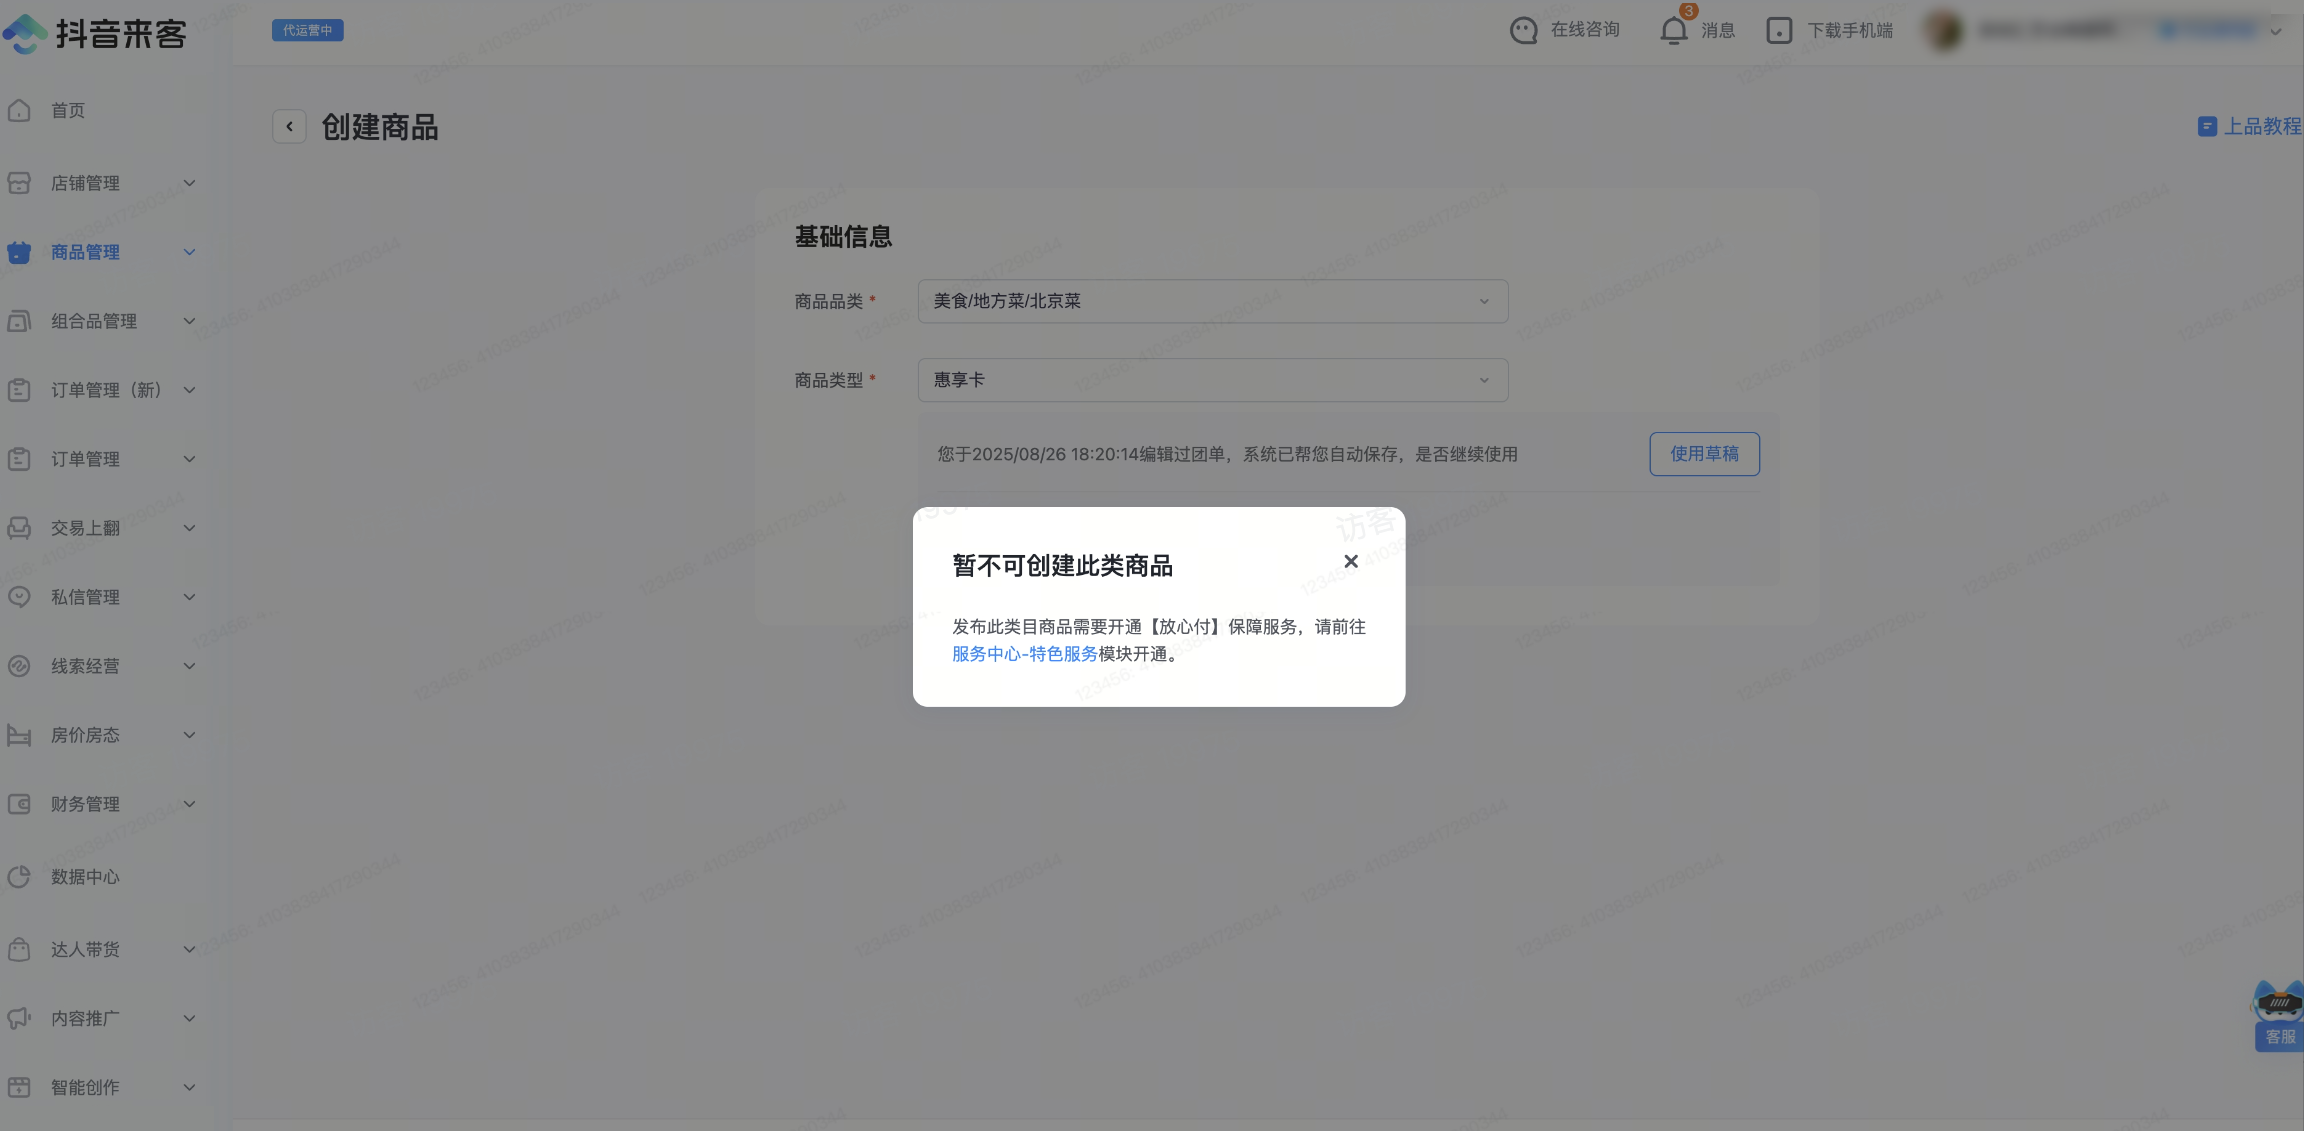The image size is (2304, 1131).
Task: Select 商品管理 in the sidebar
Action: (x=85, y=252)
